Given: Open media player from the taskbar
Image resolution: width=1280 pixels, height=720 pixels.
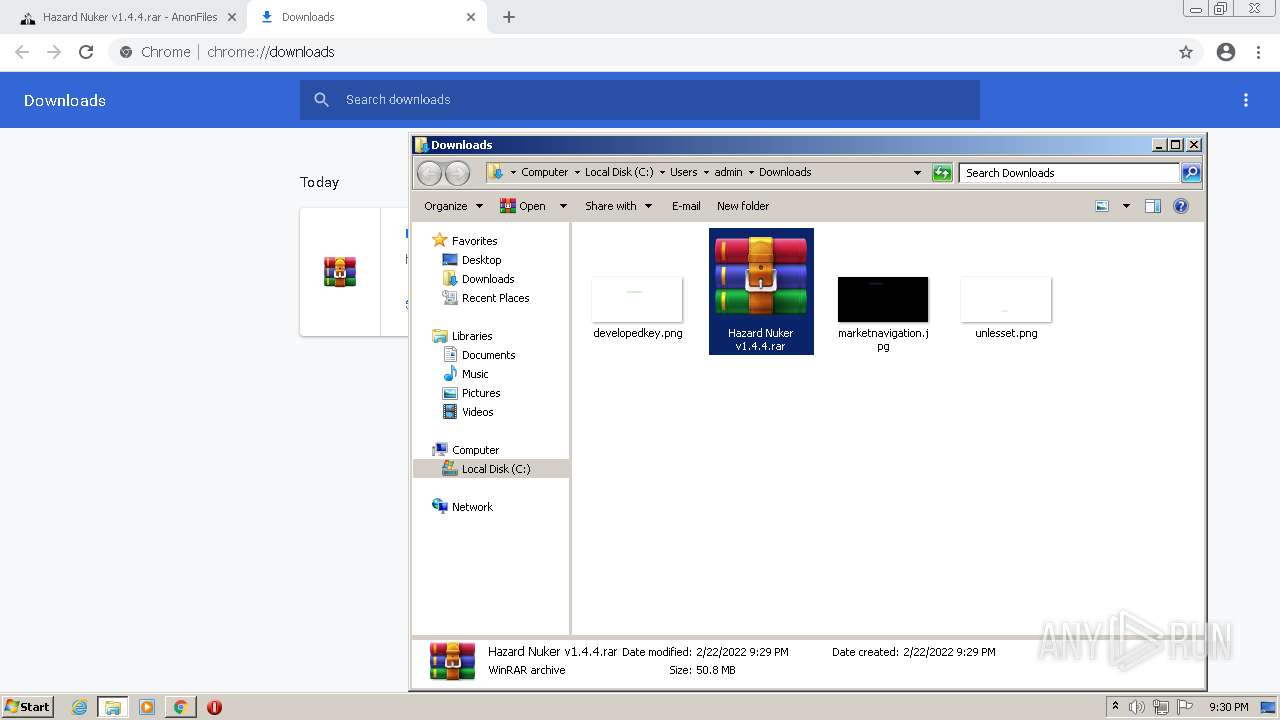Looking at the screenshot, I should click(x=147, y=707).
